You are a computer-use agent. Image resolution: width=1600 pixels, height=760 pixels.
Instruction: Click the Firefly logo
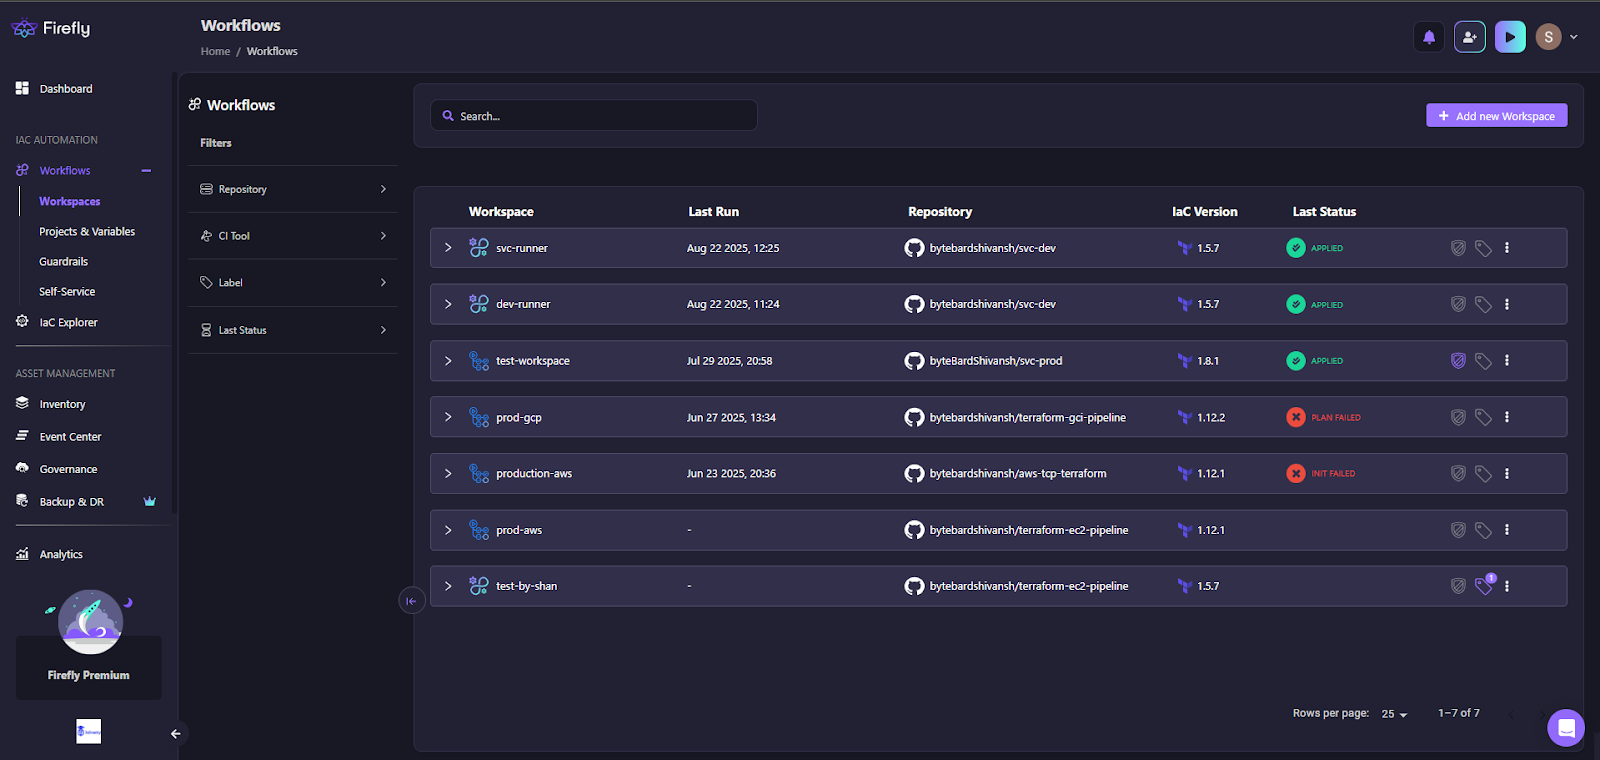pyautogui.click(x=51, y=28)
